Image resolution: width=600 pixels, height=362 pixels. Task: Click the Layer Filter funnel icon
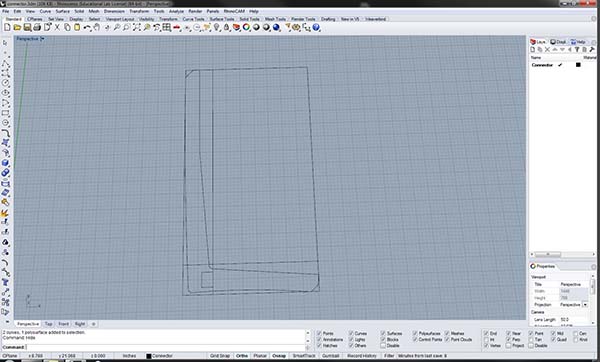(577, 50)
